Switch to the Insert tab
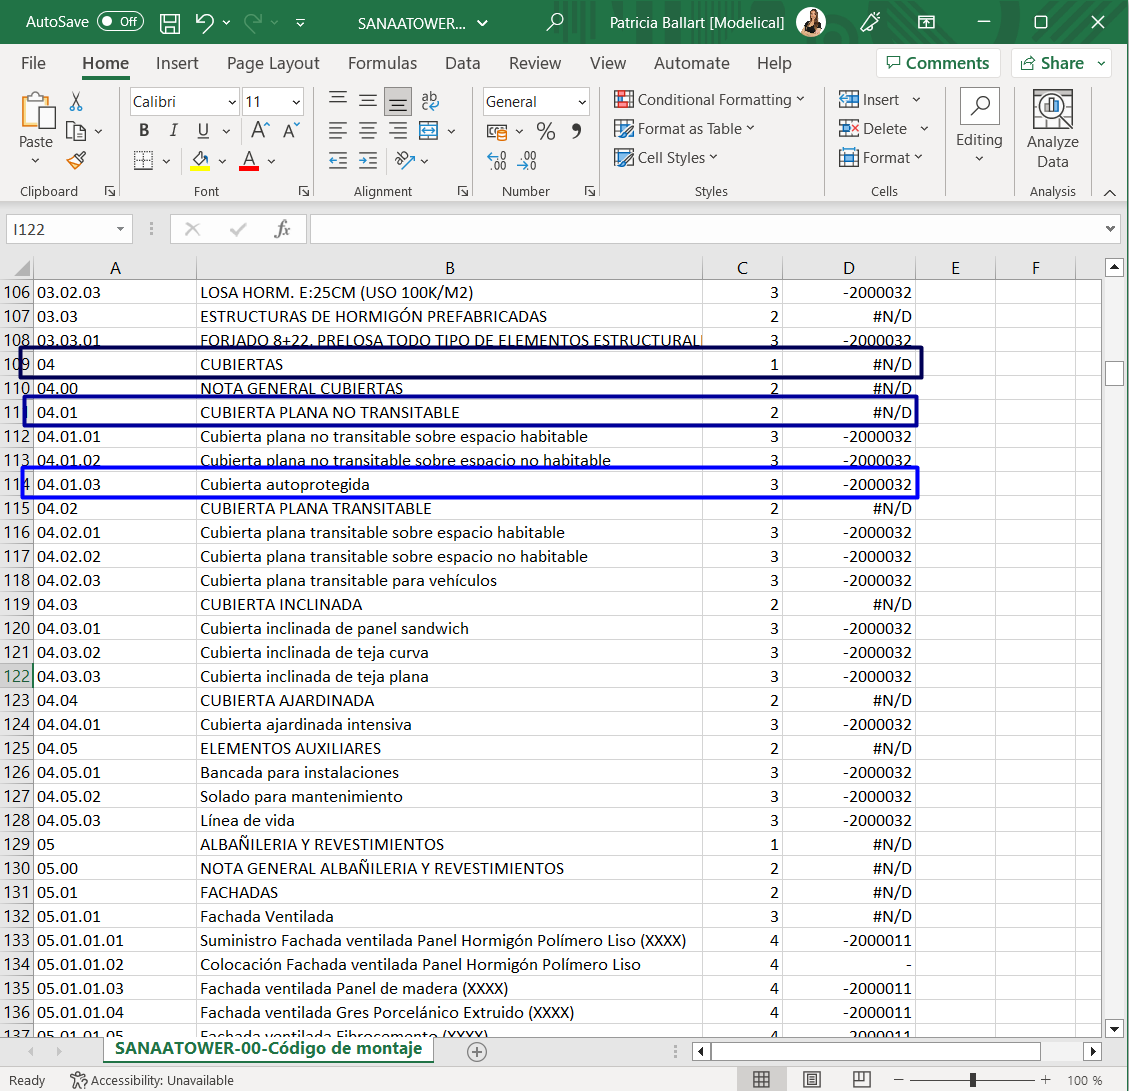Screen dimensions: 1129x1091 pyautogui.click(x=177, y=63)
